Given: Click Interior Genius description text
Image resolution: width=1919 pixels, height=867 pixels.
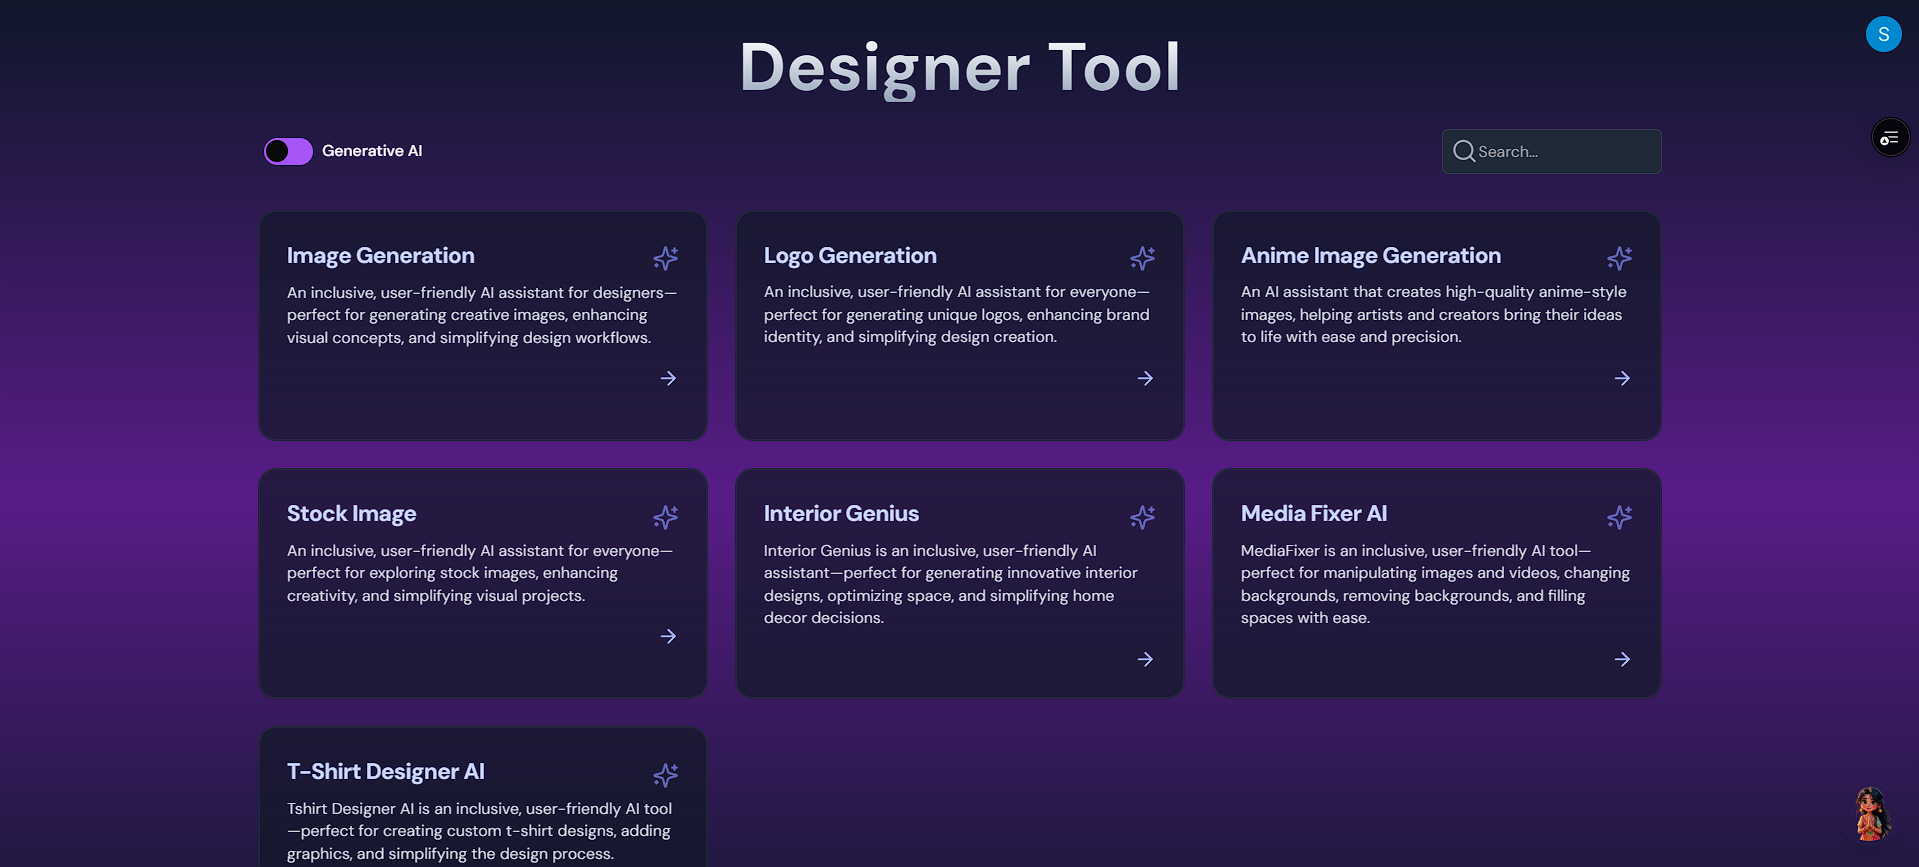Looking at the screenshot, I should tap(951, 584).
